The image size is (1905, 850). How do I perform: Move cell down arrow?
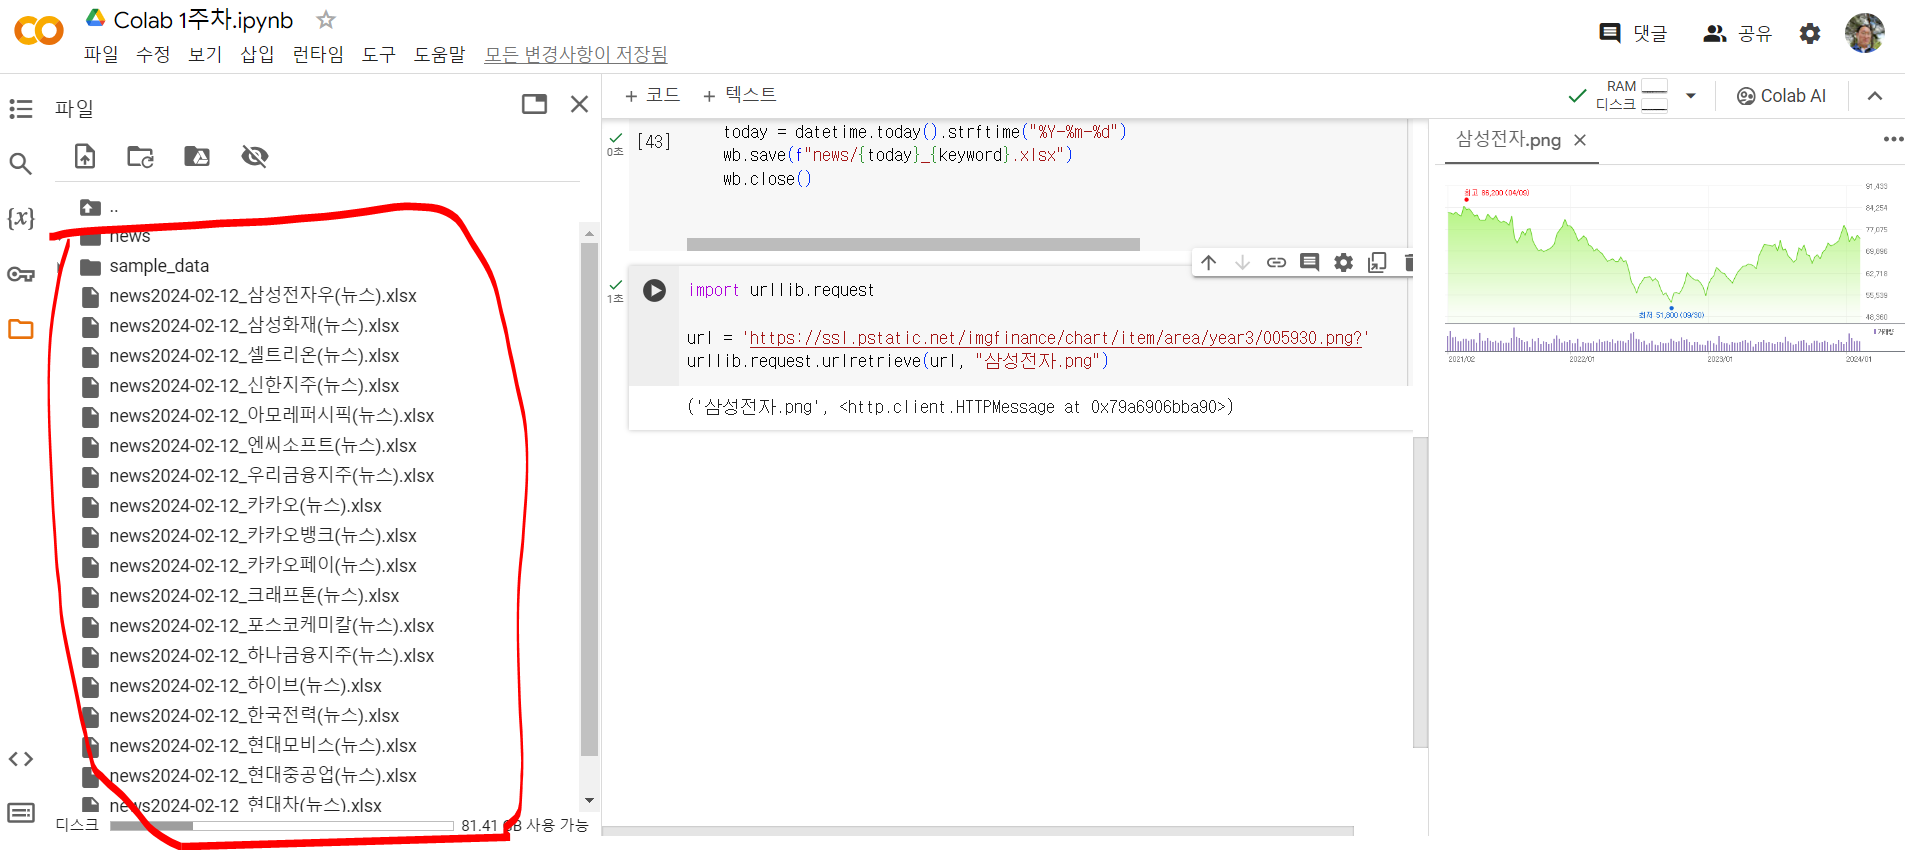(x=1242, y=262)
